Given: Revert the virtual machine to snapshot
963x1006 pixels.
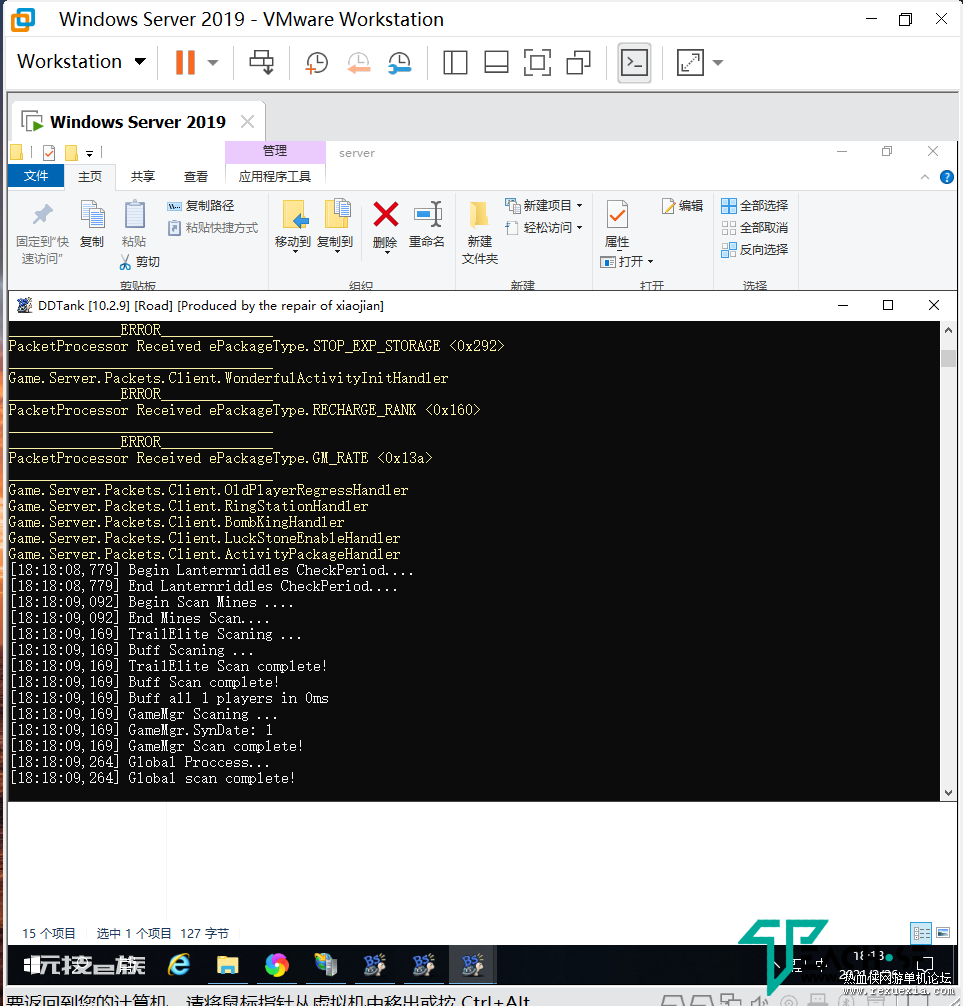Looking at the screenshot, I should point(359,62).
